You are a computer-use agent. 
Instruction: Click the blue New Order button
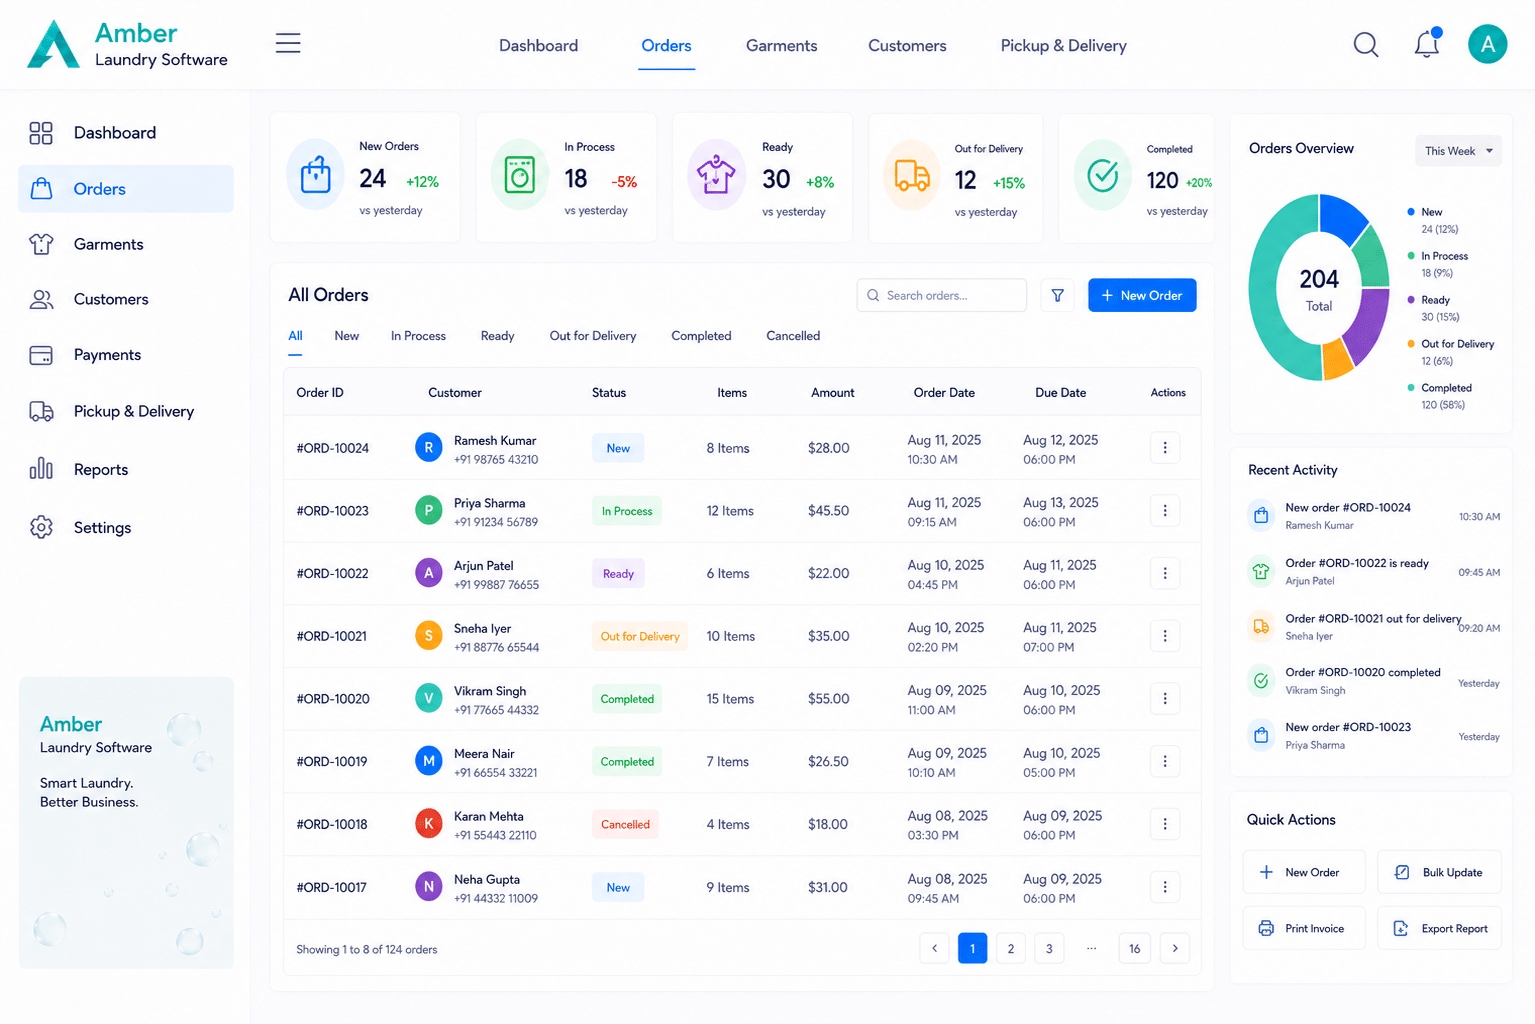[1142, 295]
